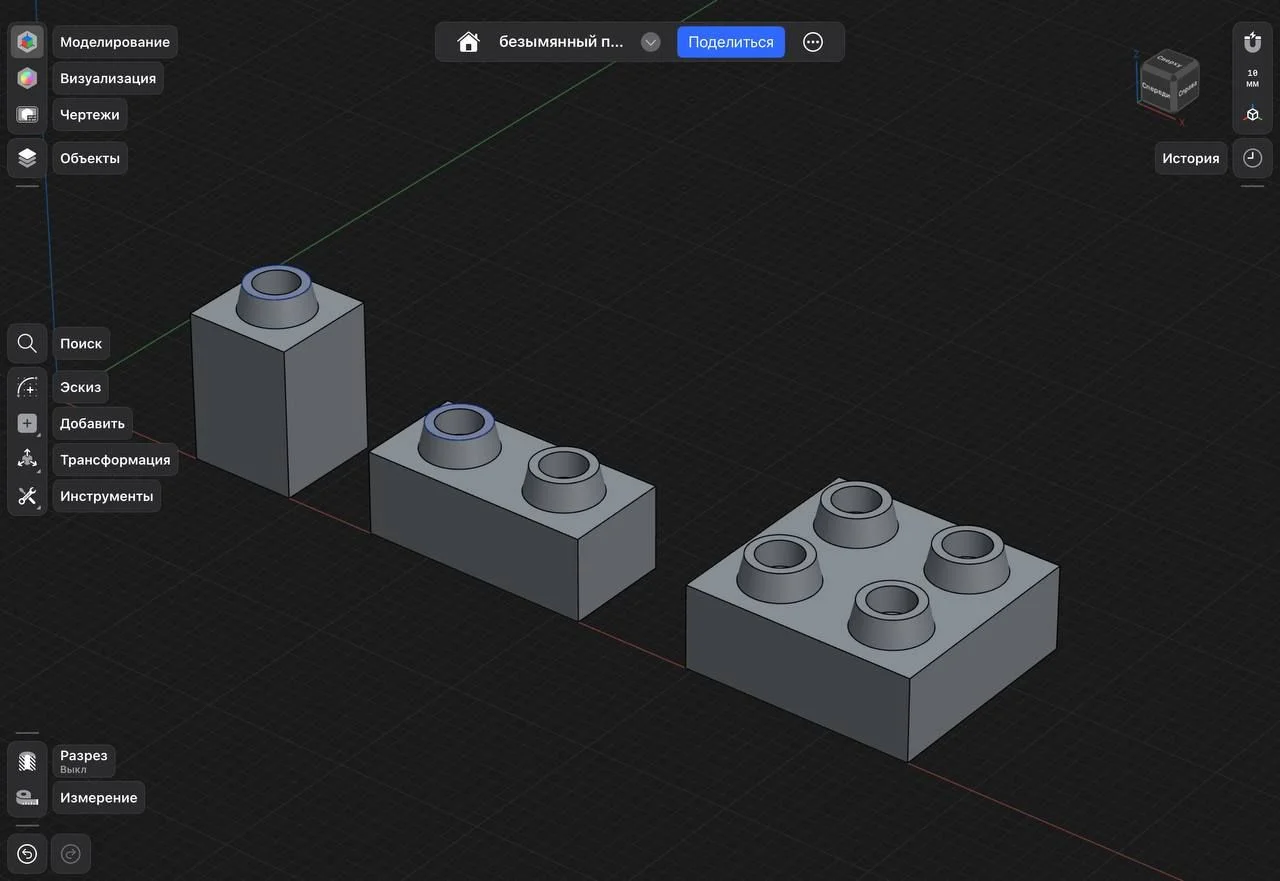
Task: Select the two-stud brick's front face
Action: [x=474, y=535]
